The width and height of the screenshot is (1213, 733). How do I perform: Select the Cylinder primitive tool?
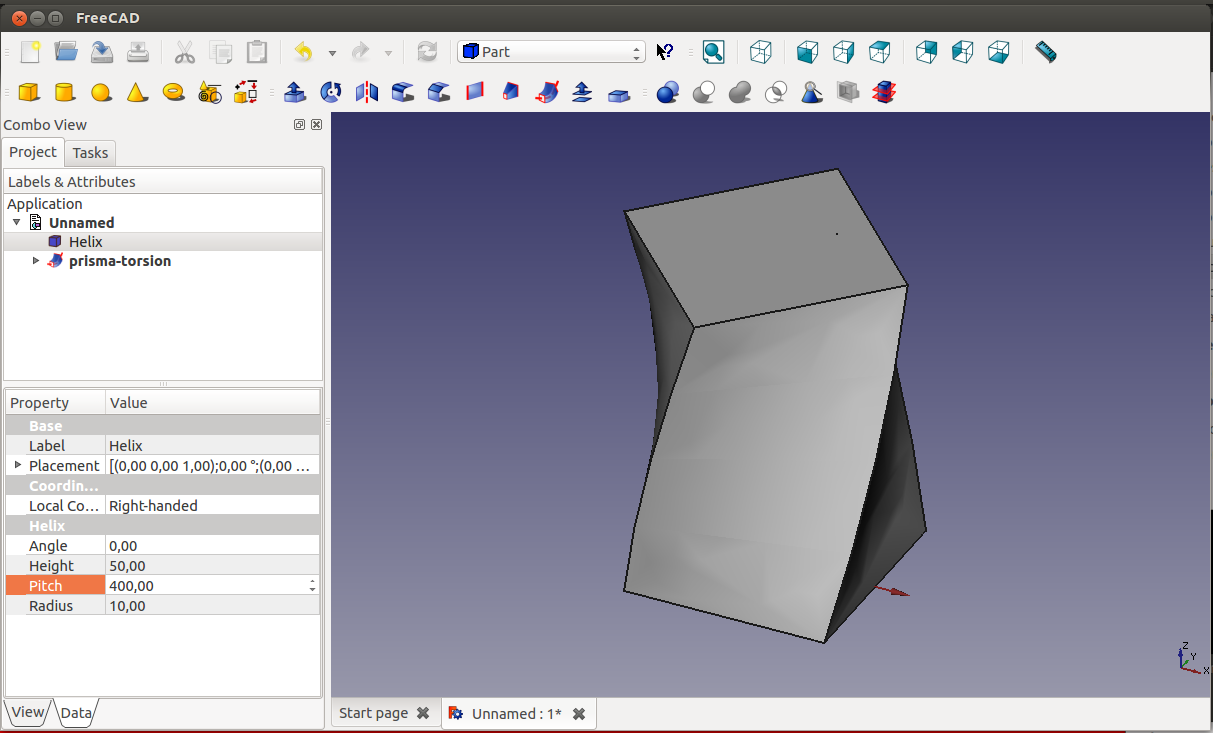(x=64, y=93)
